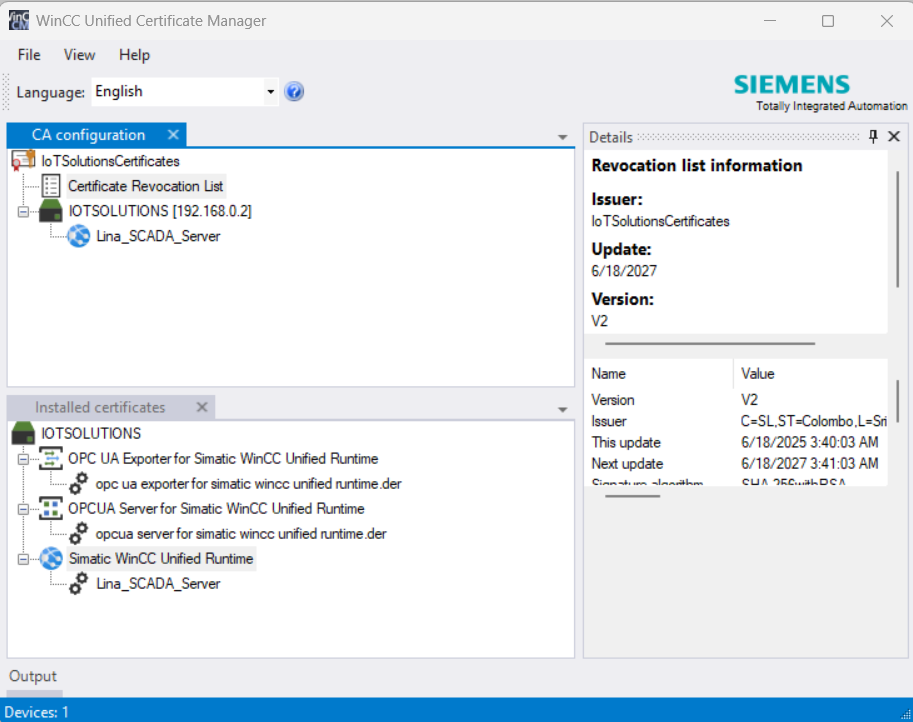
Task: Switch to the Installed certificates tab
Action: pyautogui.click(x=100, y=408)
